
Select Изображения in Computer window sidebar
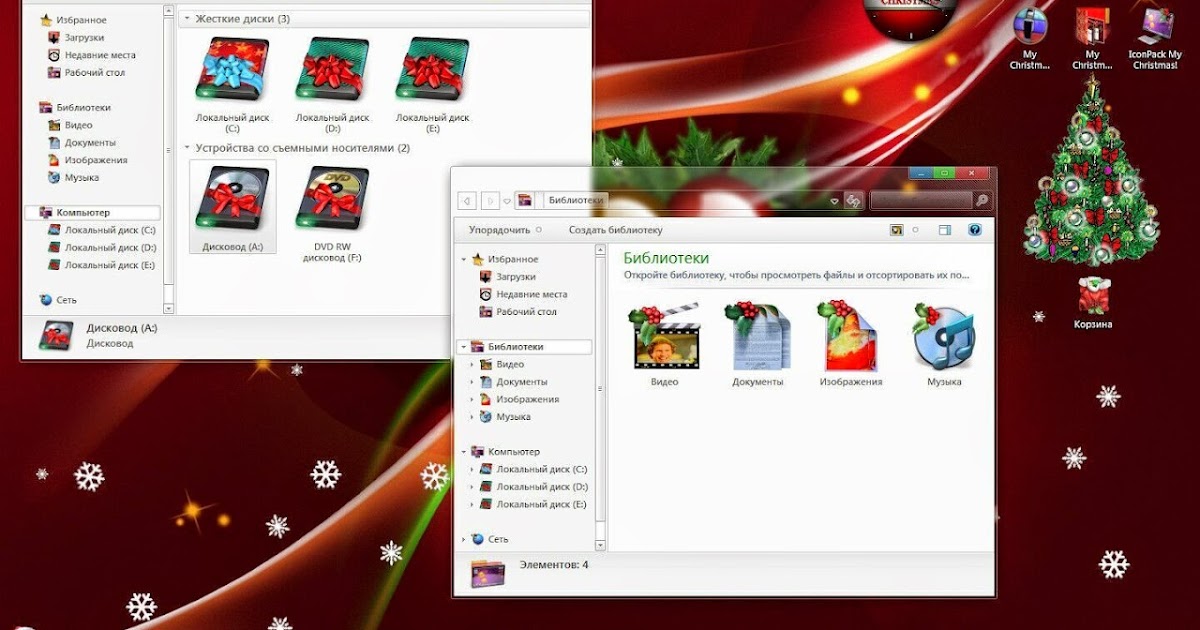click(x=88, y=160)
